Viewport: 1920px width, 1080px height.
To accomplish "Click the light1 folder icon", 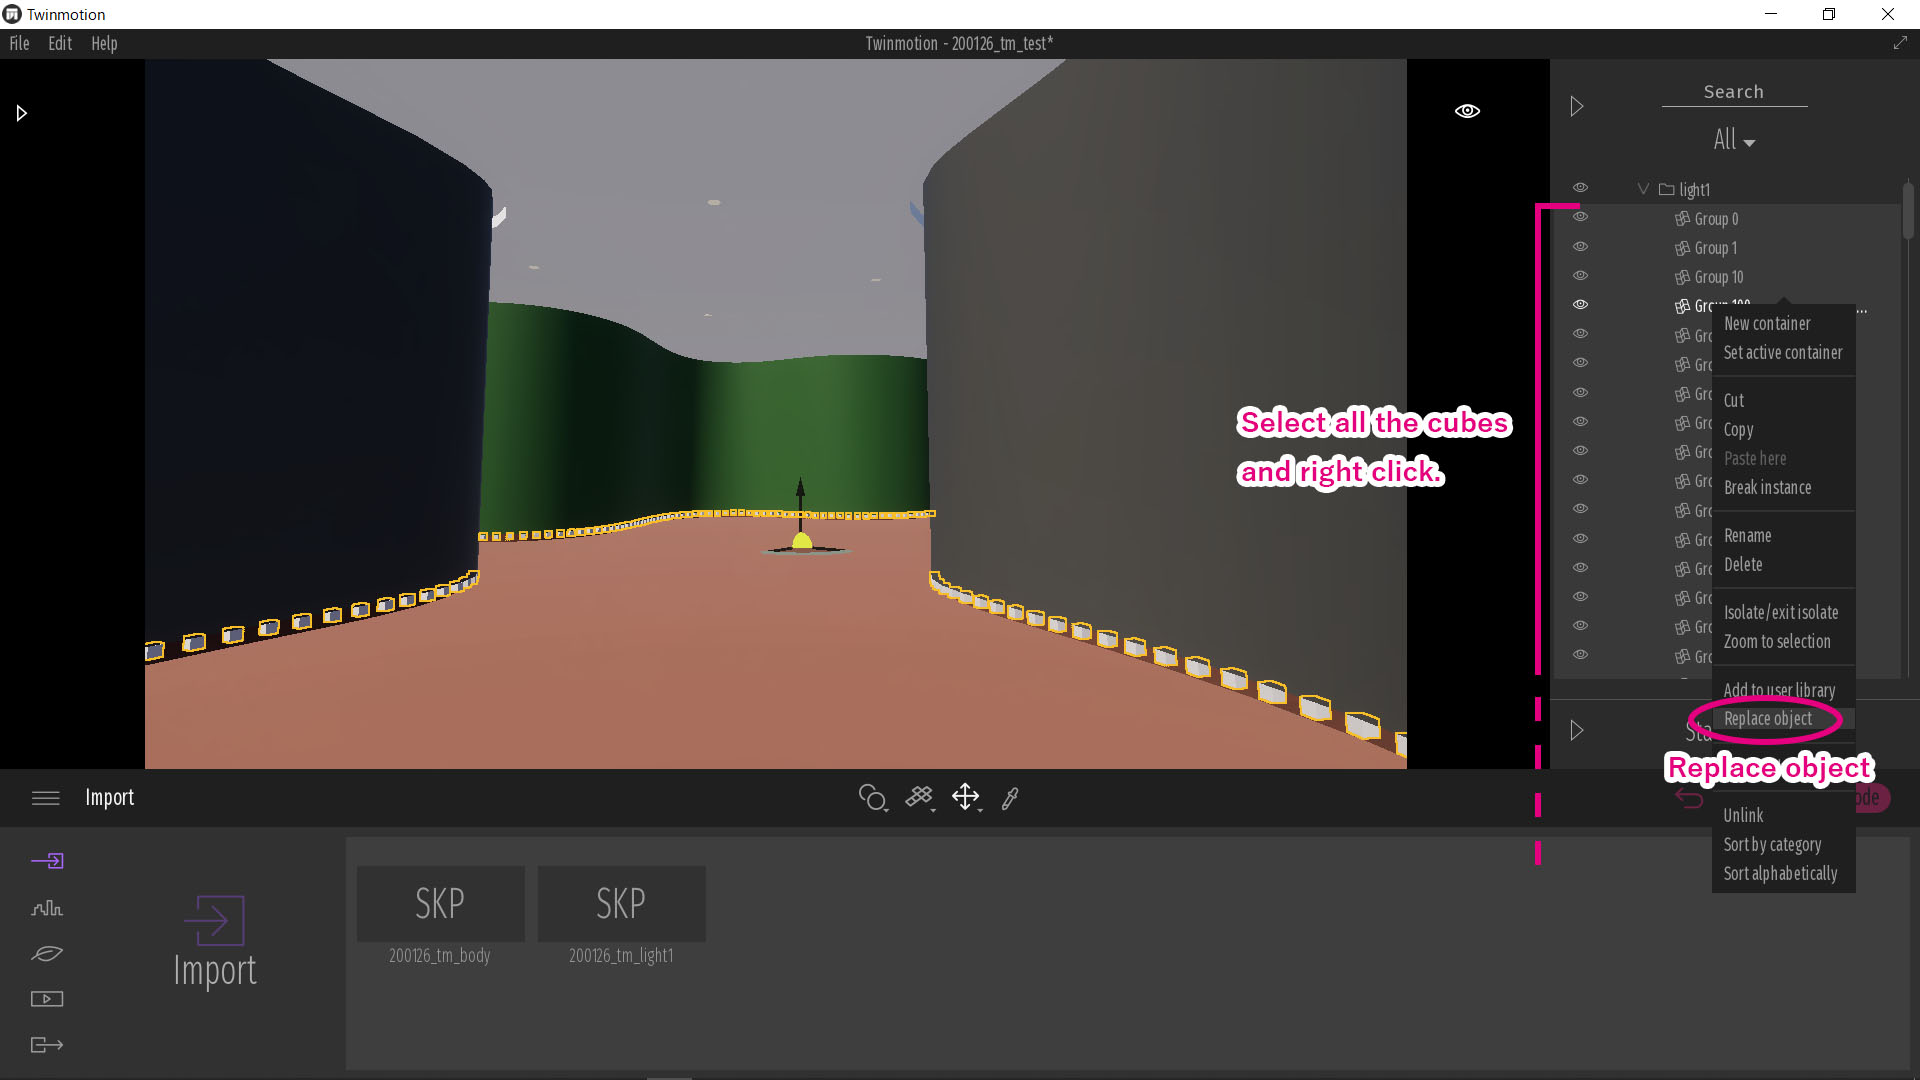I will tap(1666, 189).
